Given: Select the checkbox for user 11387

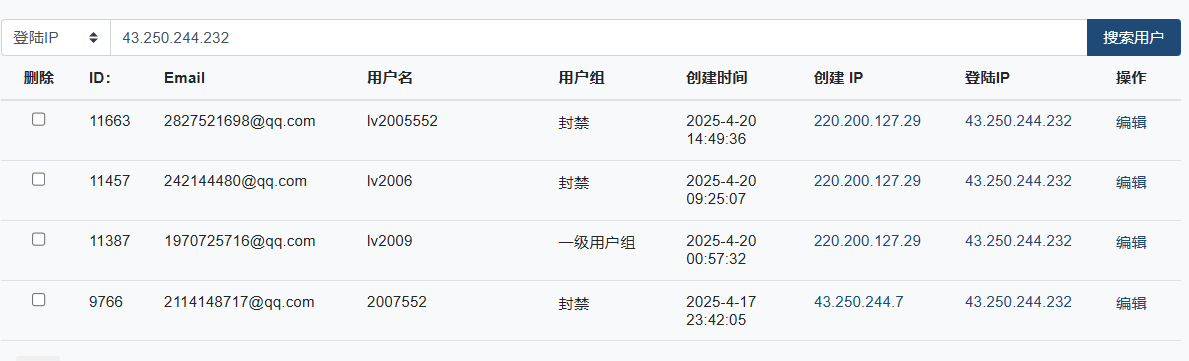Looking at the screenshot, I should click(x=39, y=239).
